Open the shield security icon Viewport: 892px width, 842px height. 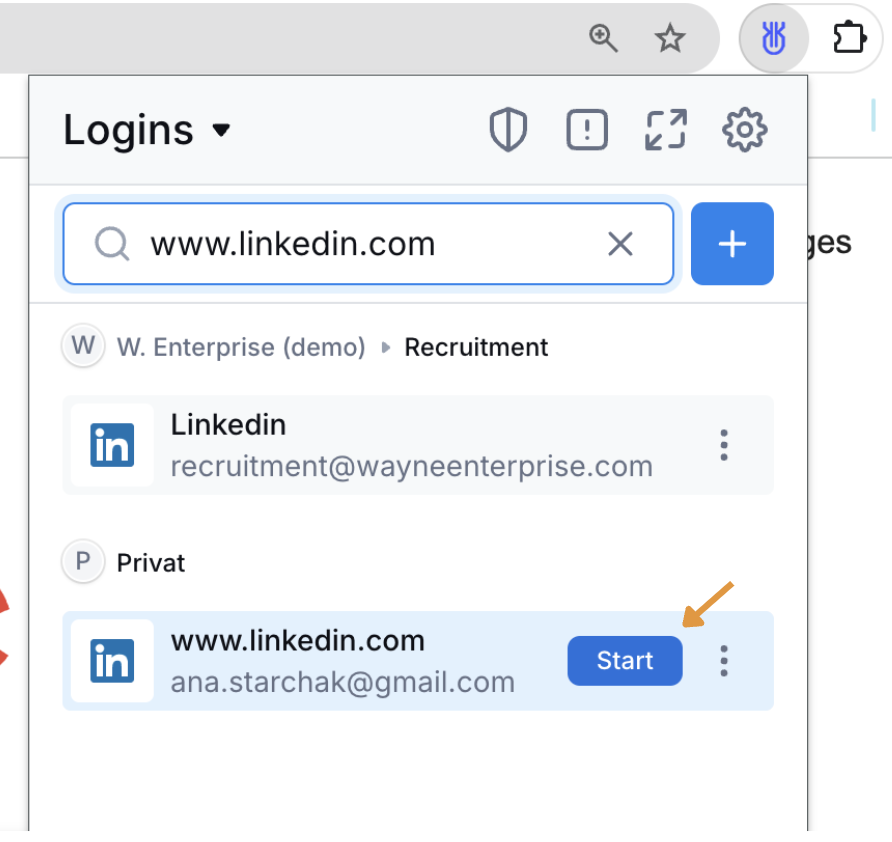click(508, 130)
